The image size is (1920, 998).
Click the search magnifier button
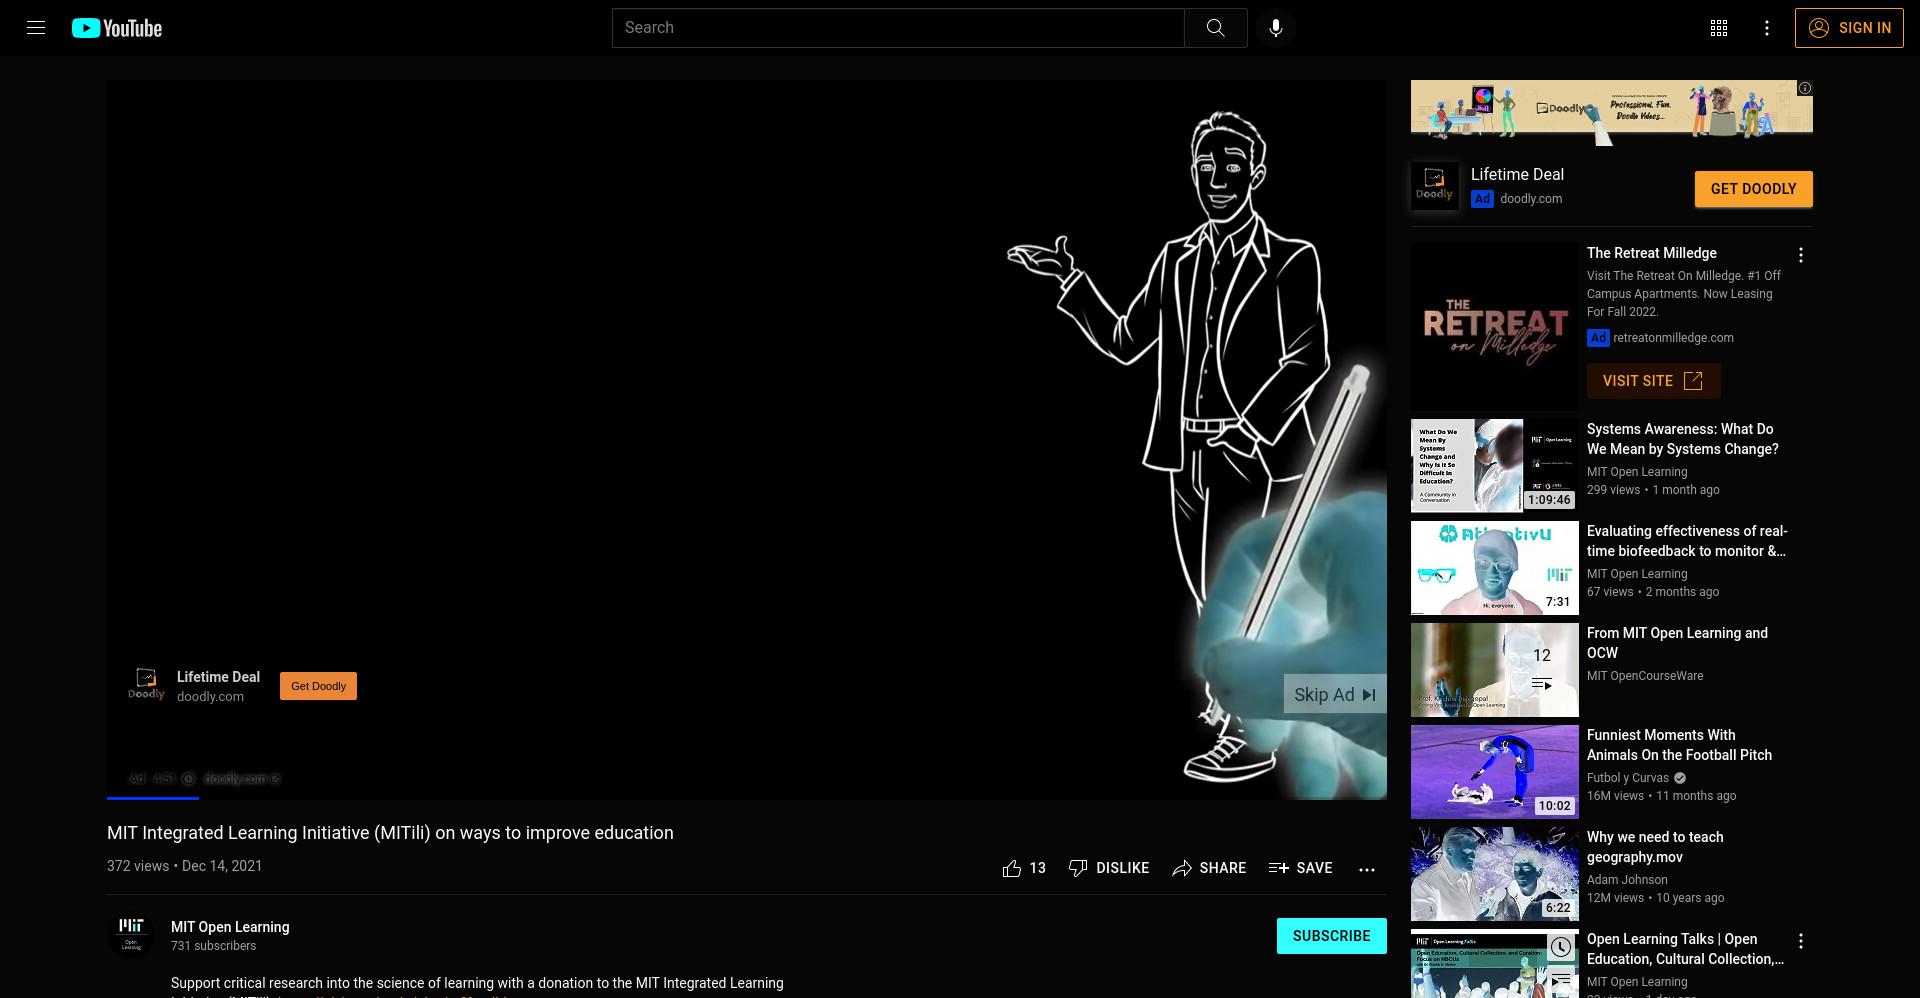pyautogui.click(x=1215, y=28)
